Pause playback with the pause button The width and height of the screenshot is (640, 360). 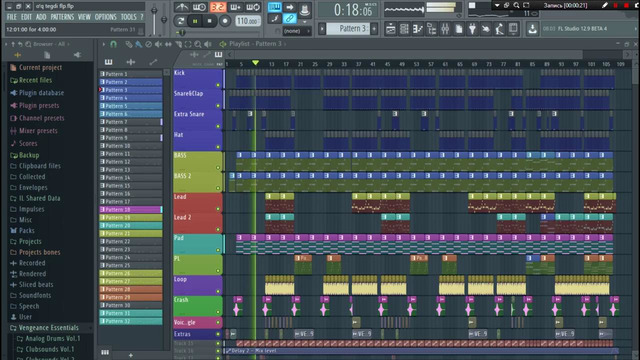[195, 21]
